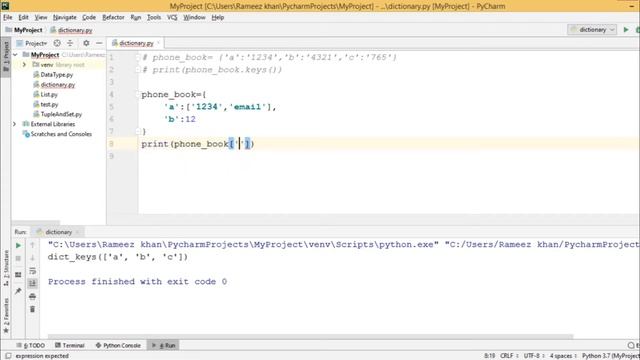Open the Tools menu
640x360 pixels.
click(154, 17)
